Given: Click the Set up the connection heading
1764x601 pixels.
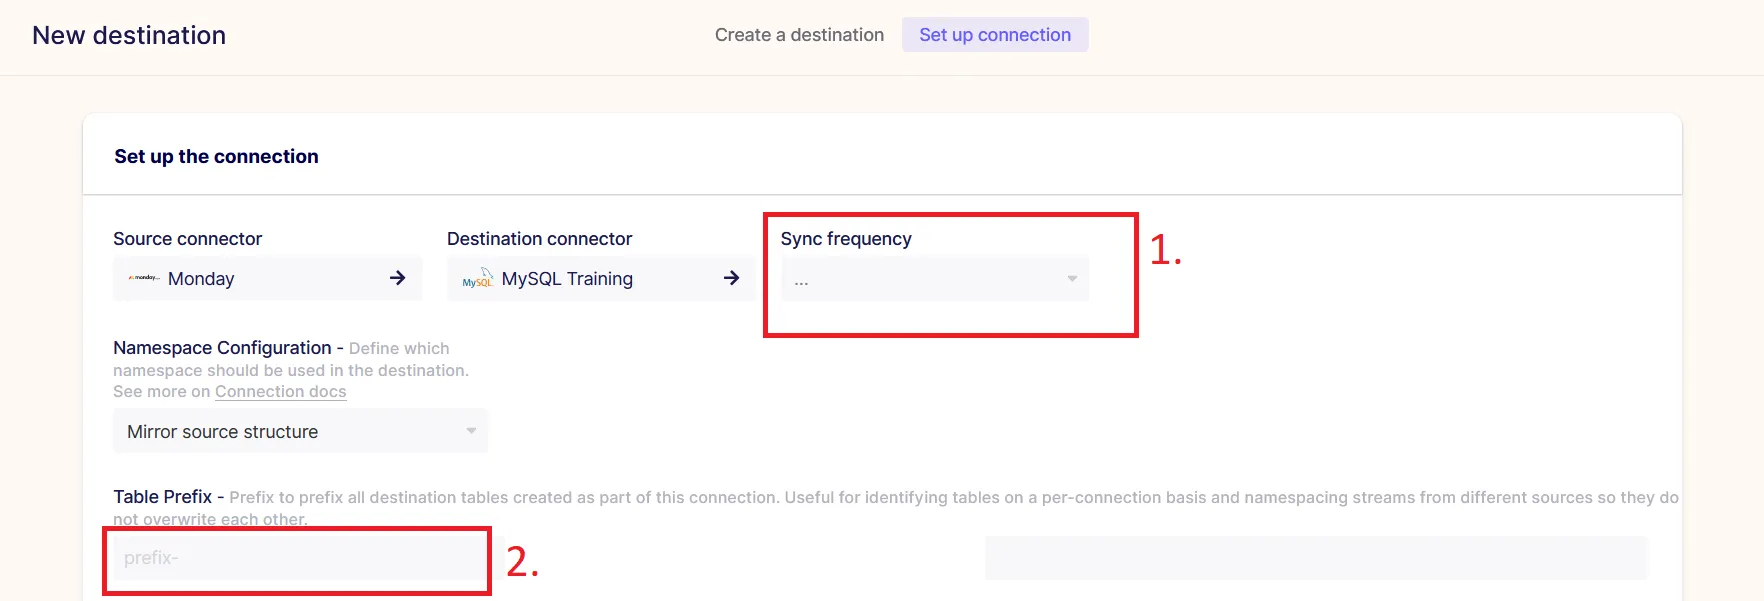Looking at the screenshot, I should click(x=216, y=156).
